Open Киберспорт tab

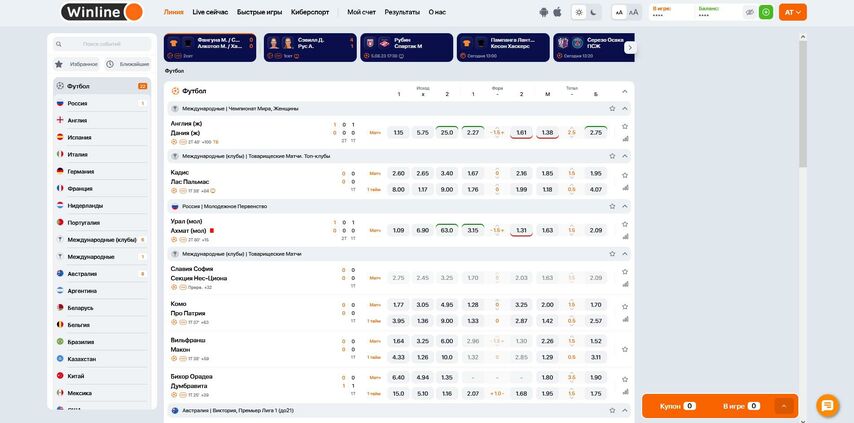[310, 12]
